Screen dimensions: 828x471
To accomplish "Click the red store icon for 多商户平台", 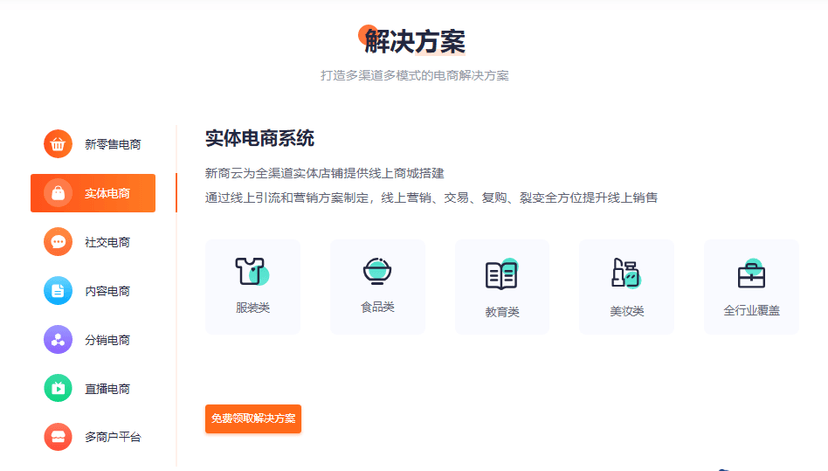I will [x=58, y=437].
